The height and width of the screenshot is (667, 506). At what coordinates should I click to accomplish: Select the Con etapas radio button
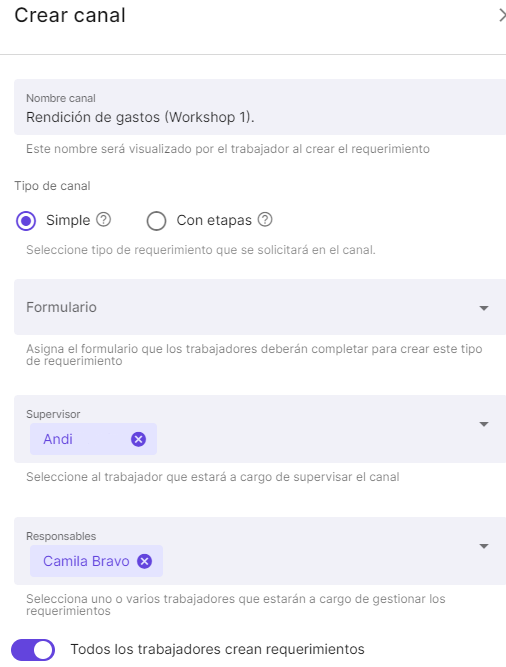156,221
